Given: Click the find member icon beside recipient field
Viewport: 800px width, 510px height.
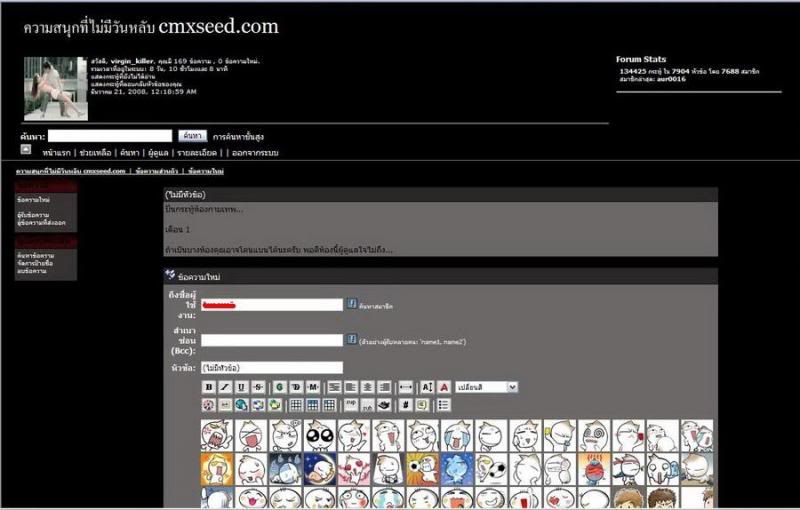Looking at the screenshot, I should point(352,303).
